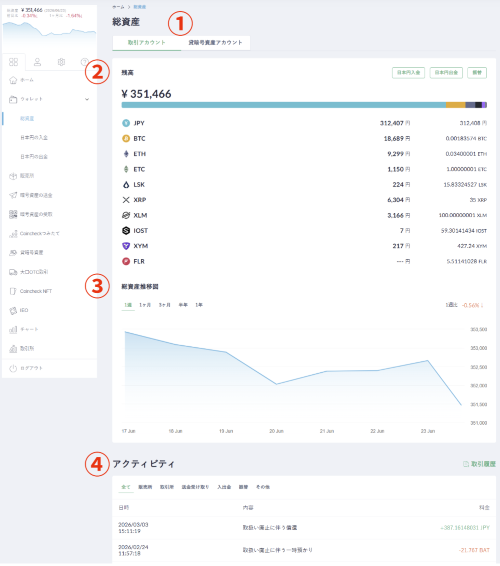Click the LSK coin icon
500x566 pixels.
pos(126,184)
